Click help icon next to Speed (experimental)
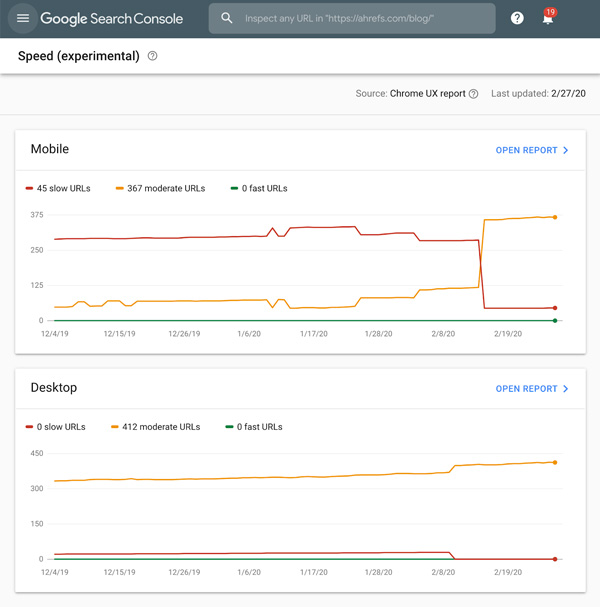Screen dimensions: 600x607 tap(153, 56)
